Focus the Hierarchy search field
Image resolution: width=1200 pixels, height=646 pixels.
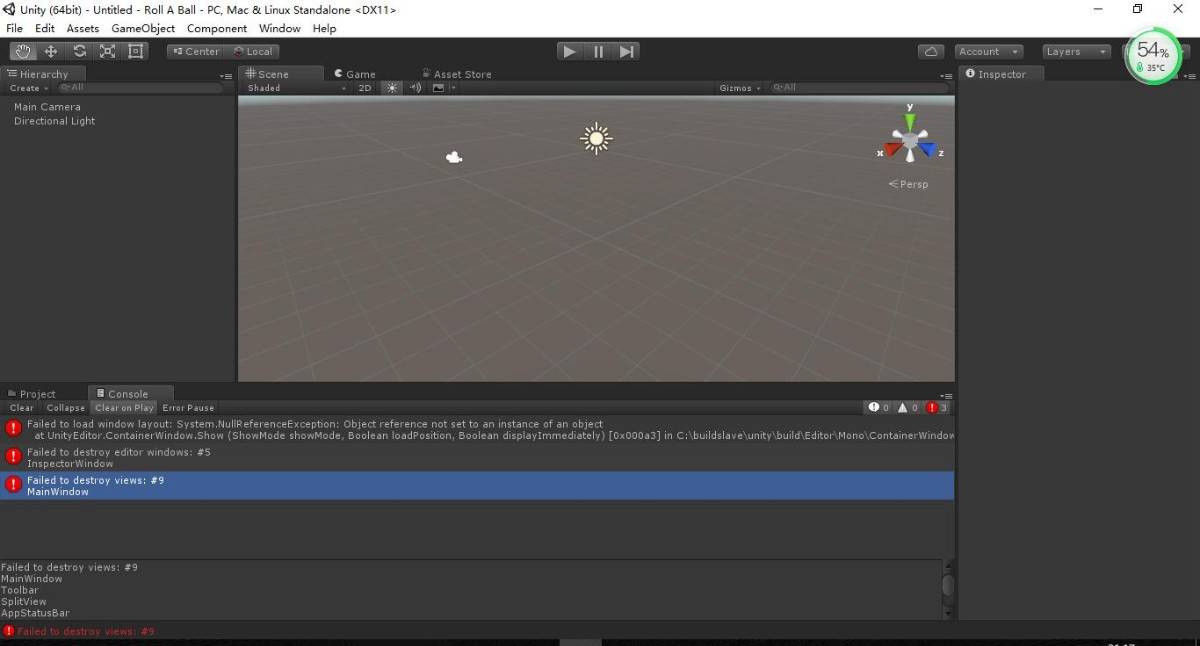pos(140,88)
